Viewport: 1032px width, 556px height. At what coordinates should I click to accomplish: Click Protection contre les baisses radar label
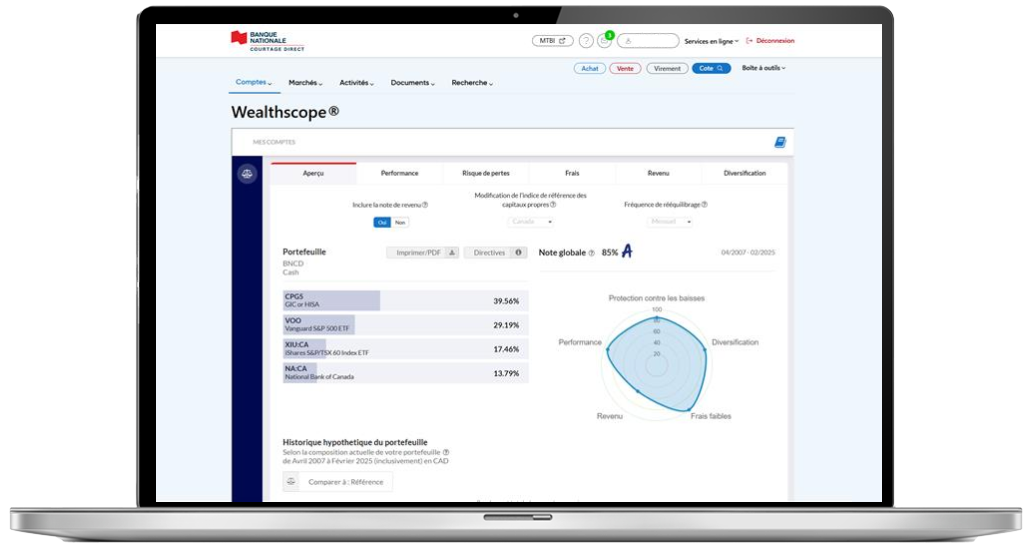click(656, 298)
